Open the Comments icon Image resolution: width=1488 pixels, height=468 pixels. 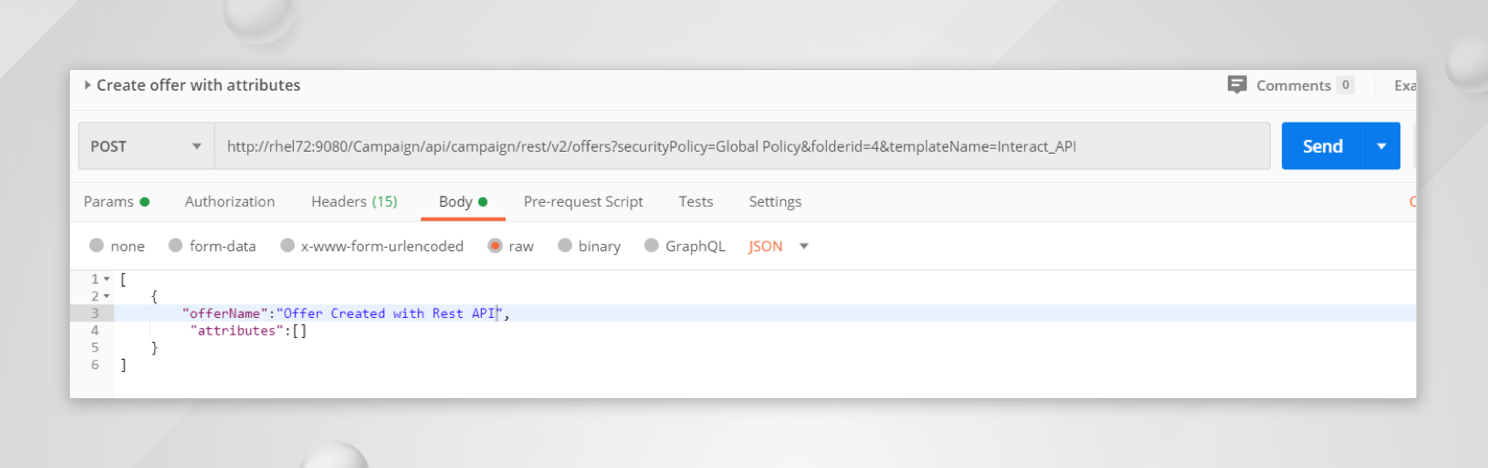1237,85
